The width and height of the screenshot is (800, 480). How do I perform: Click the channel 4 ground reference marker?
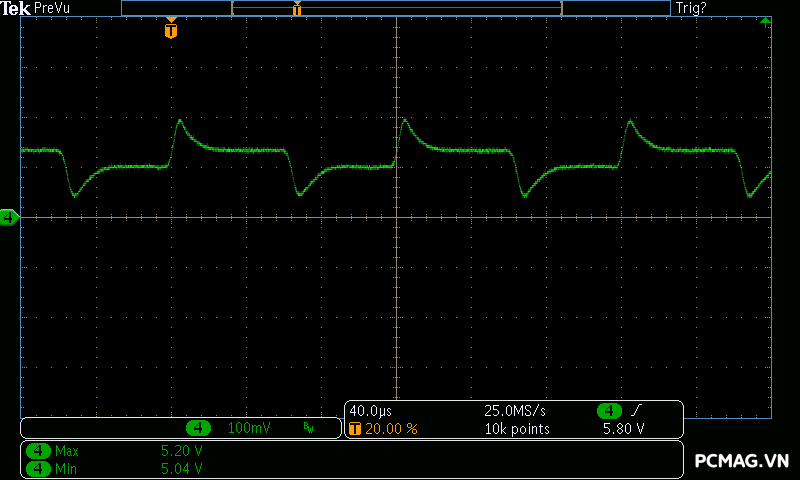pyautogui.click(x=9, y=217)
